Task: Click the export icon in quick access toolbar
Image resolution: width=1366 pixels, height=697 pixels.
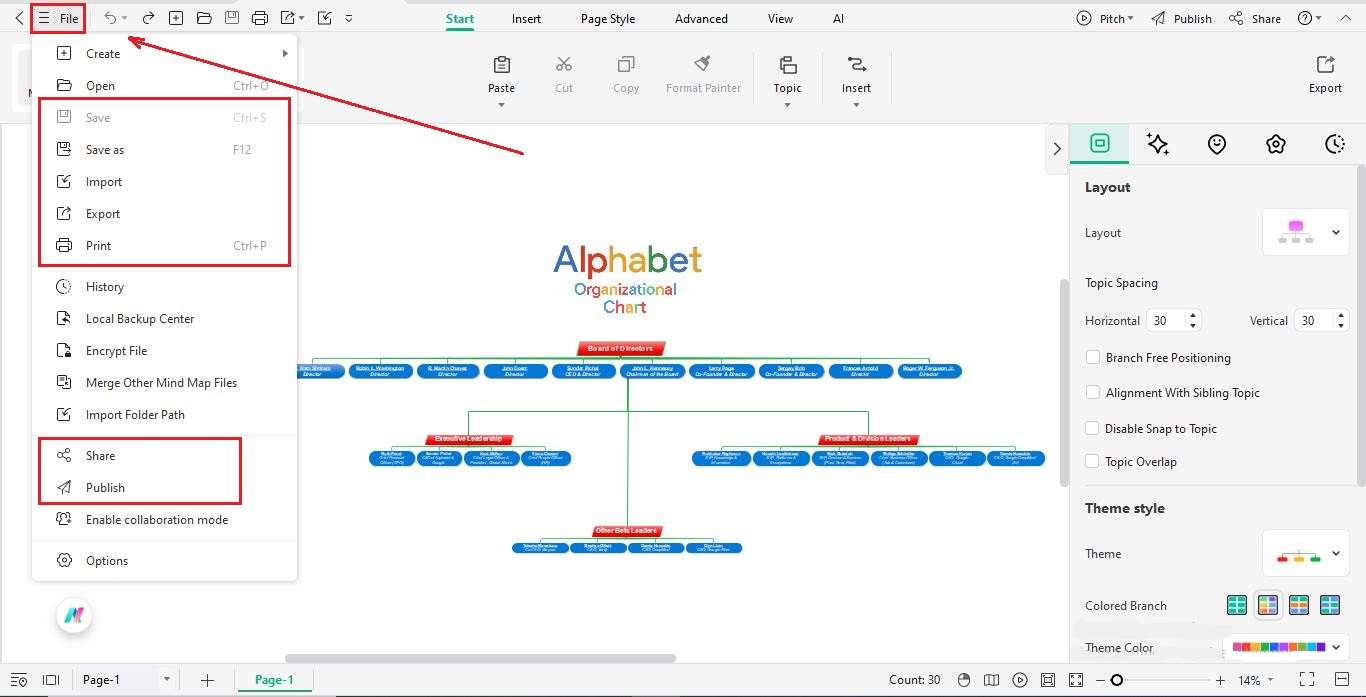Action: (288, 18)
